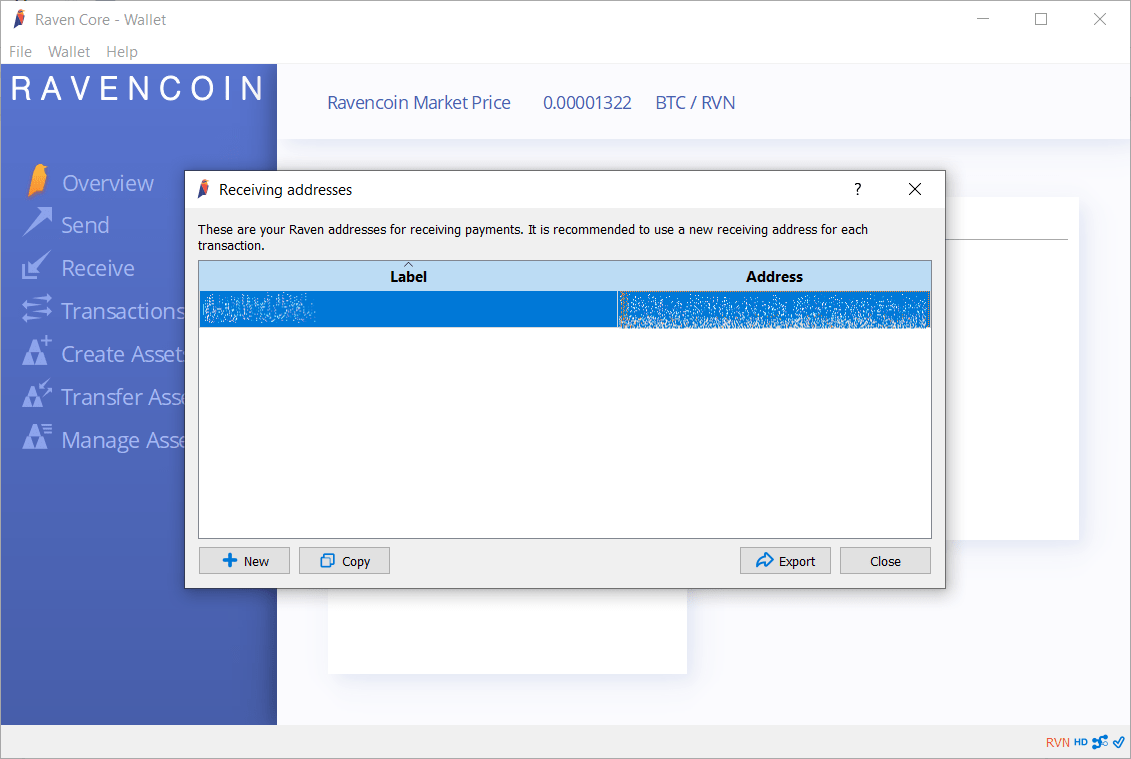Click the network connections status icon
Screen dimensions: 1131x759
1100,742
